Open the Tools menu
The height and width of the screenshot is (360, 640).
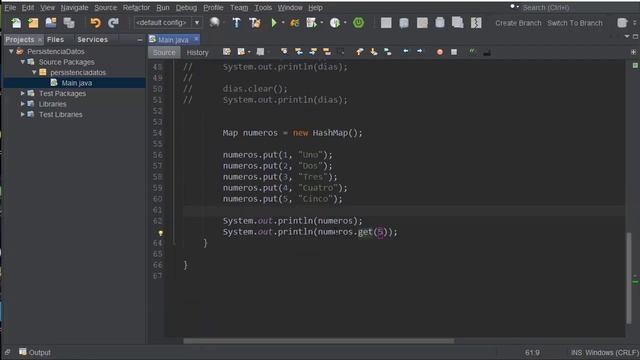(x=263, y=8)
